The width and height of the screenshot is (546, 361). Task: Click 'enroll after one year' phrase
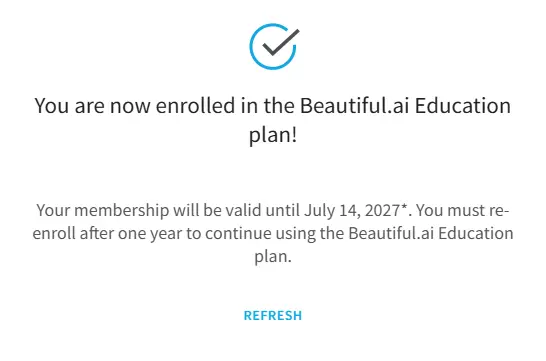(107, 233)
